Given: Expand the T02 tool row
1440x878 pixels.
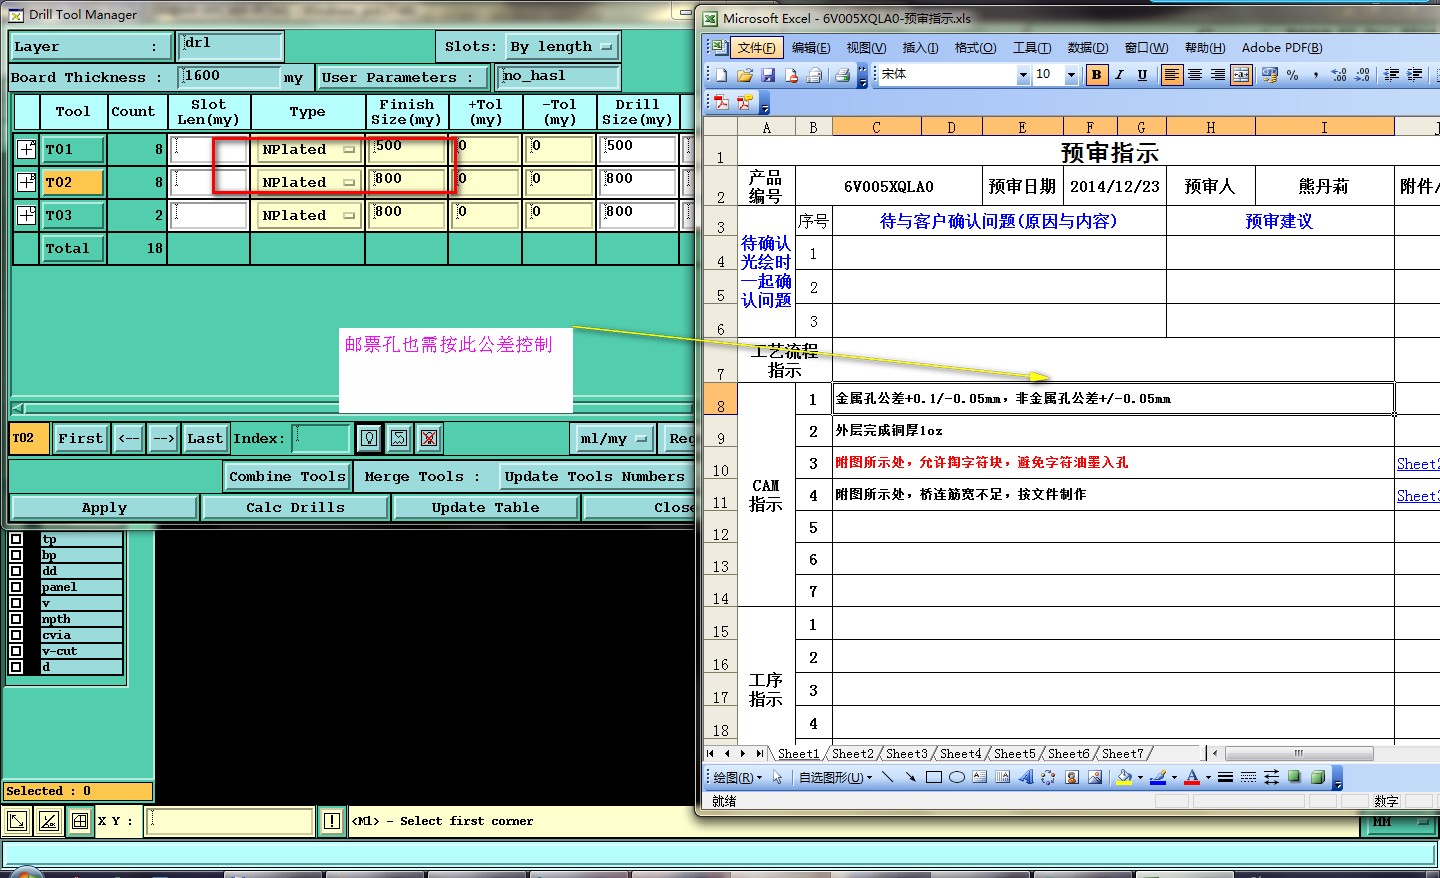Looking at the screenshot, I should point(27,182).
